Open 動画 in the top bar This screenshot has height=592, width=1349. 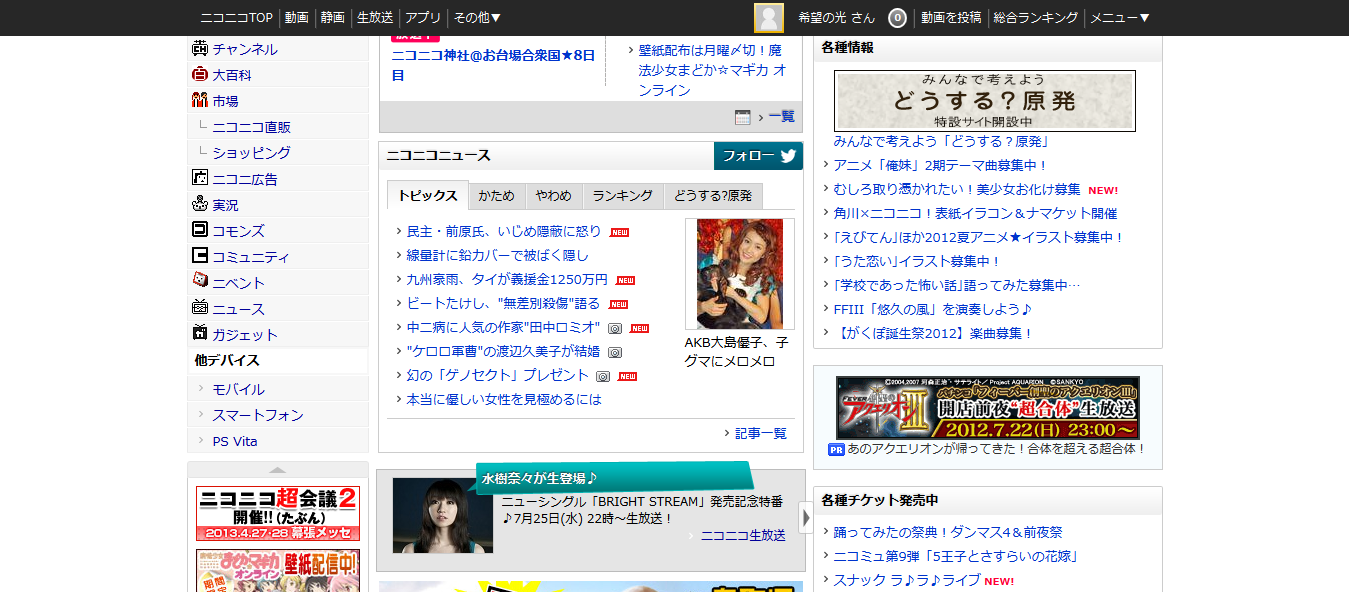296,18
